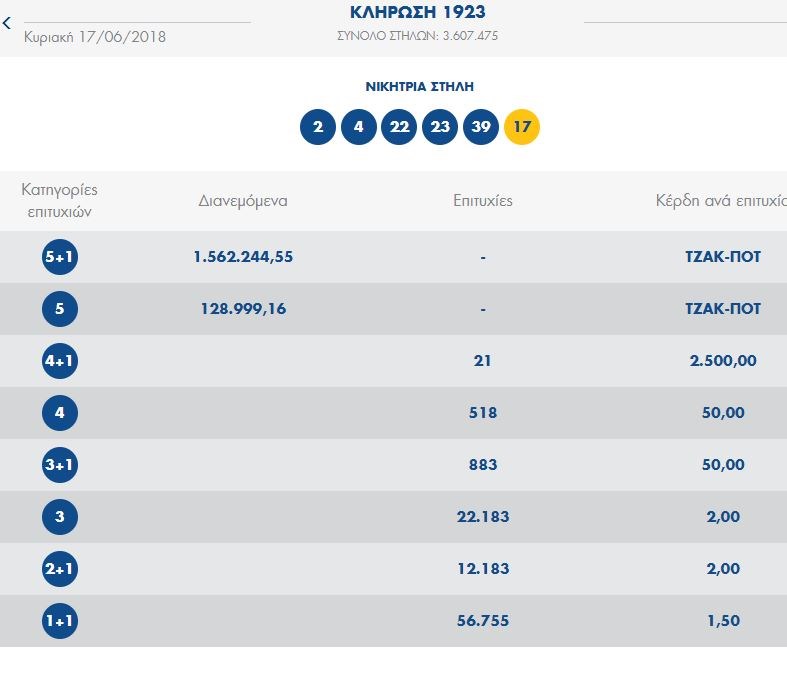Screen dimensions: 787x676
Task: Click the Διανεμόμενα column header
Action: pos(243,200)
